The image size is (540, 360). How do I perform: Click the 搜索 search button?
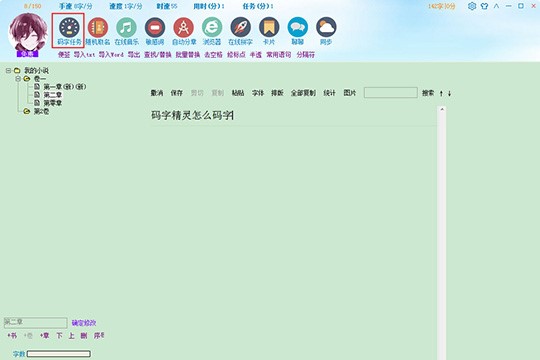[x=428, y=93]
